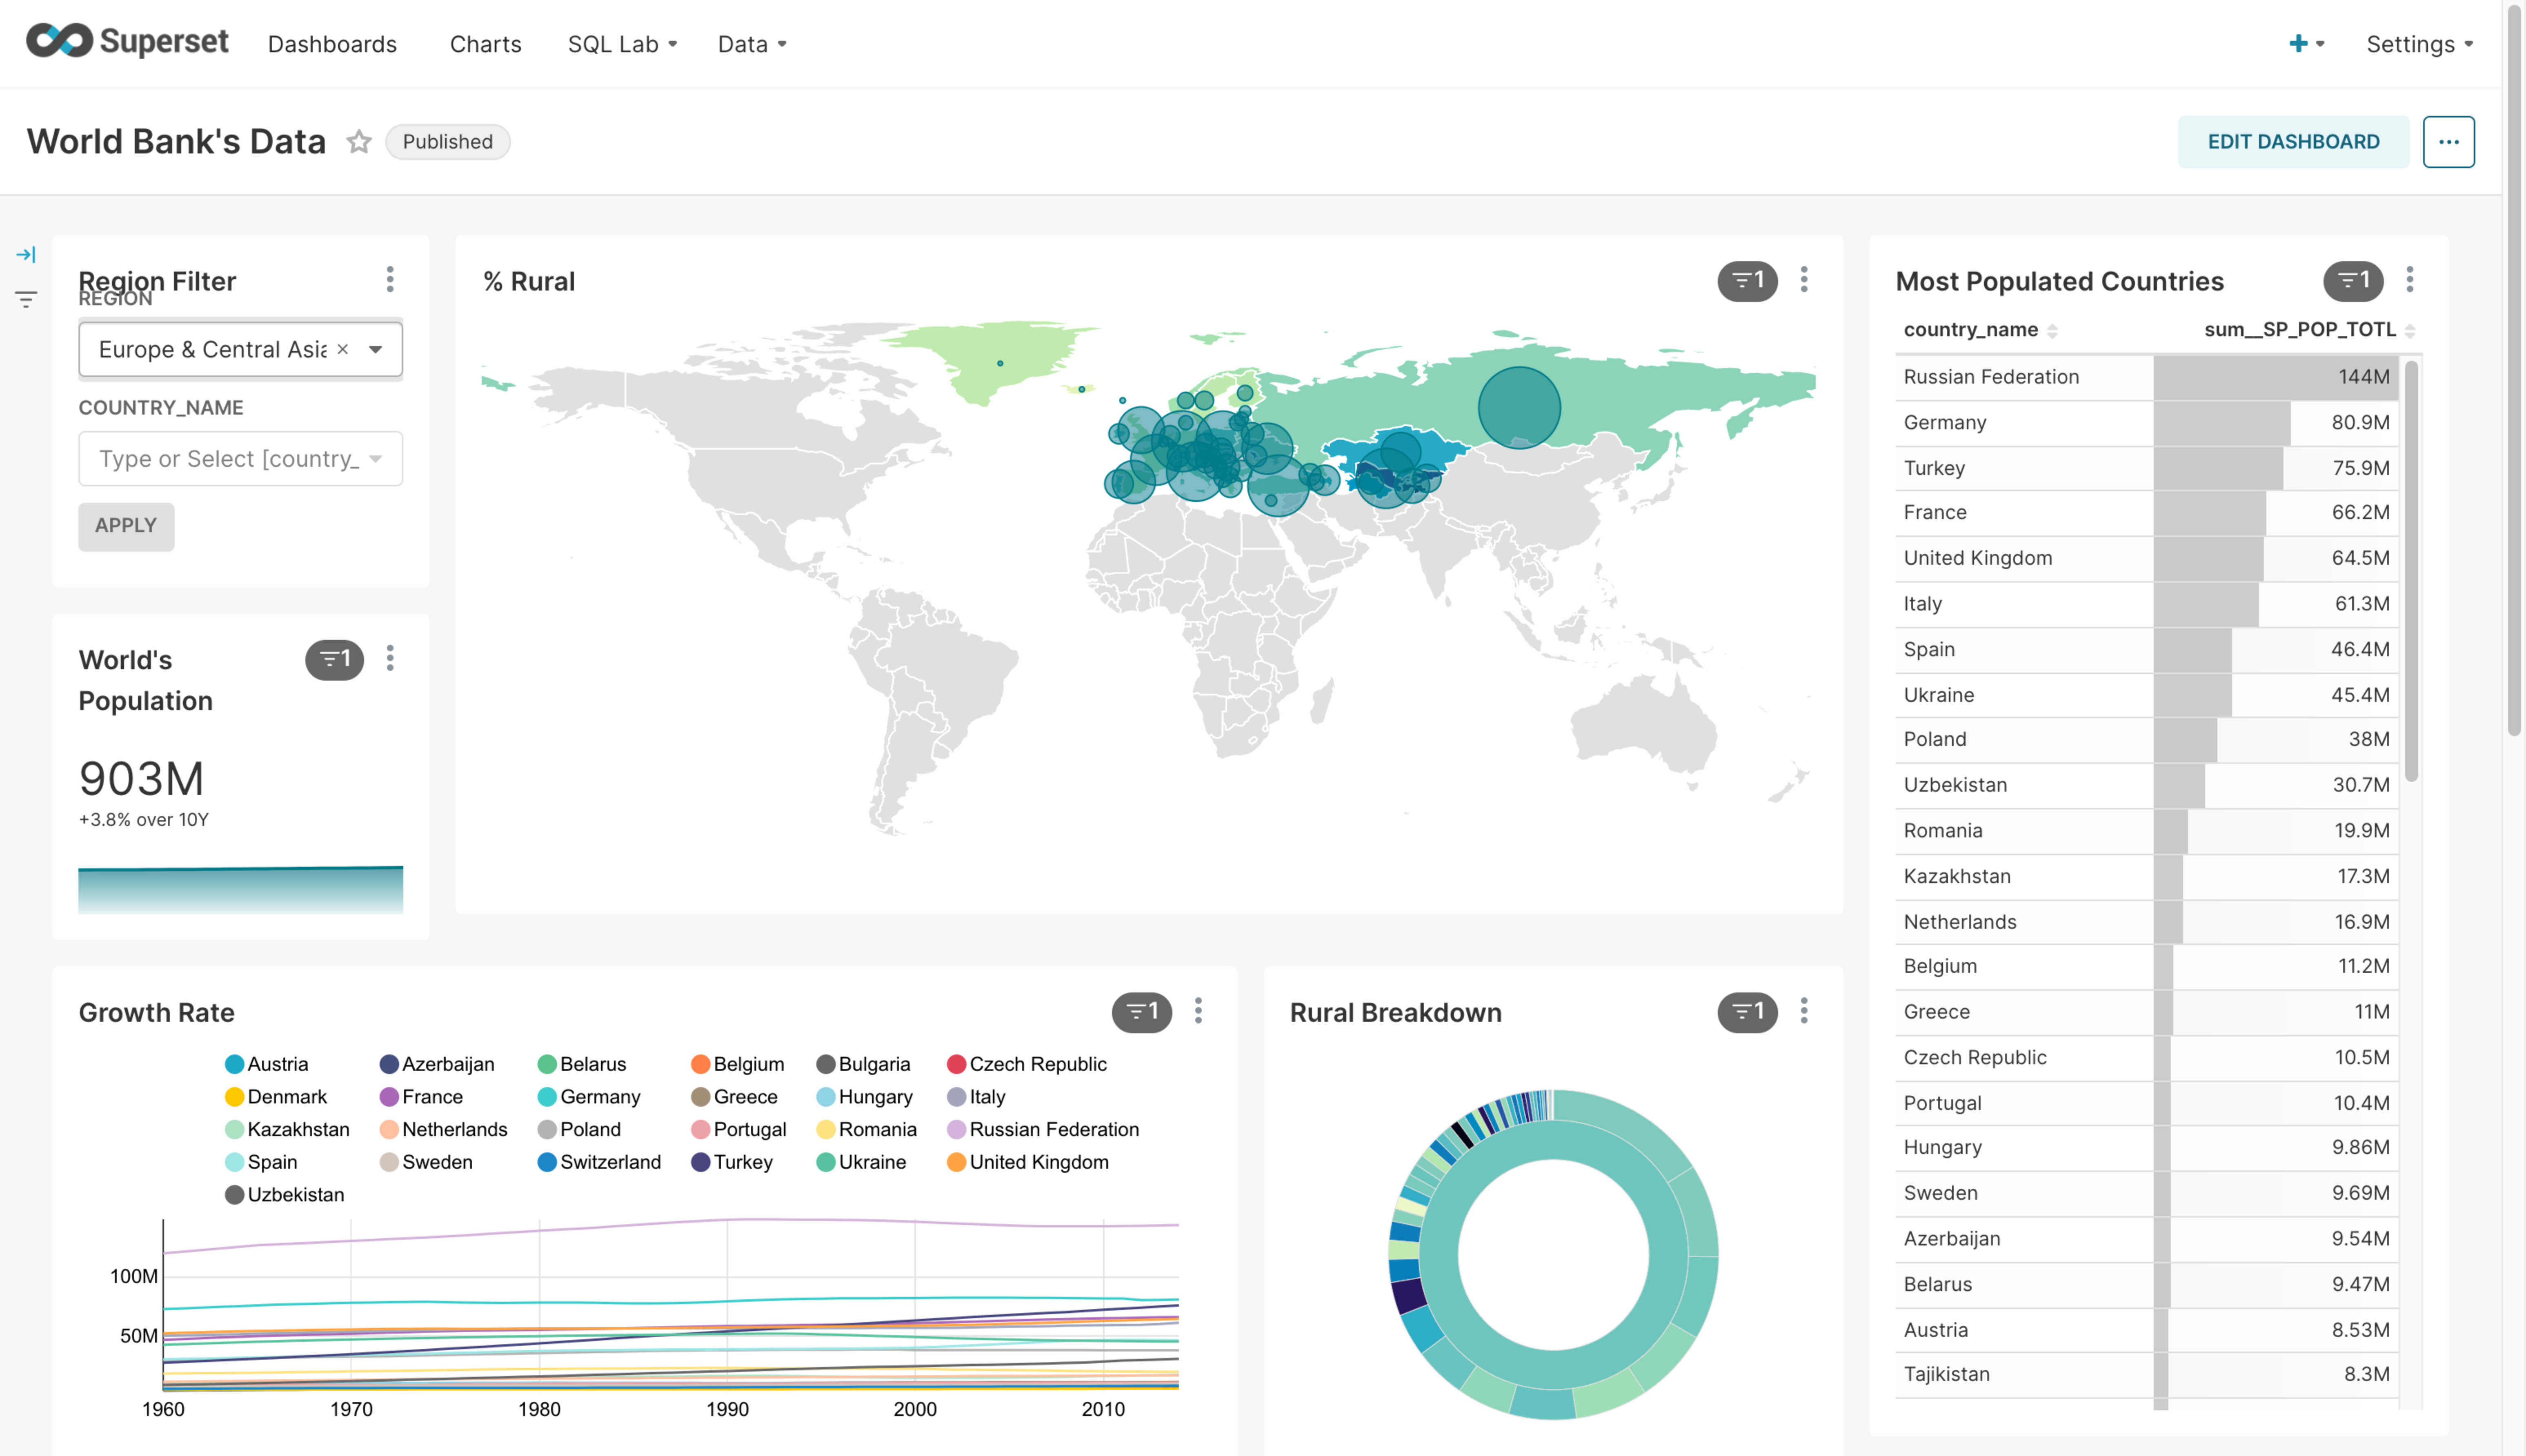Screen dimensions: 2526x1456
Task: Toggle Ukraine series in legend
Action: coord(861,1162)
